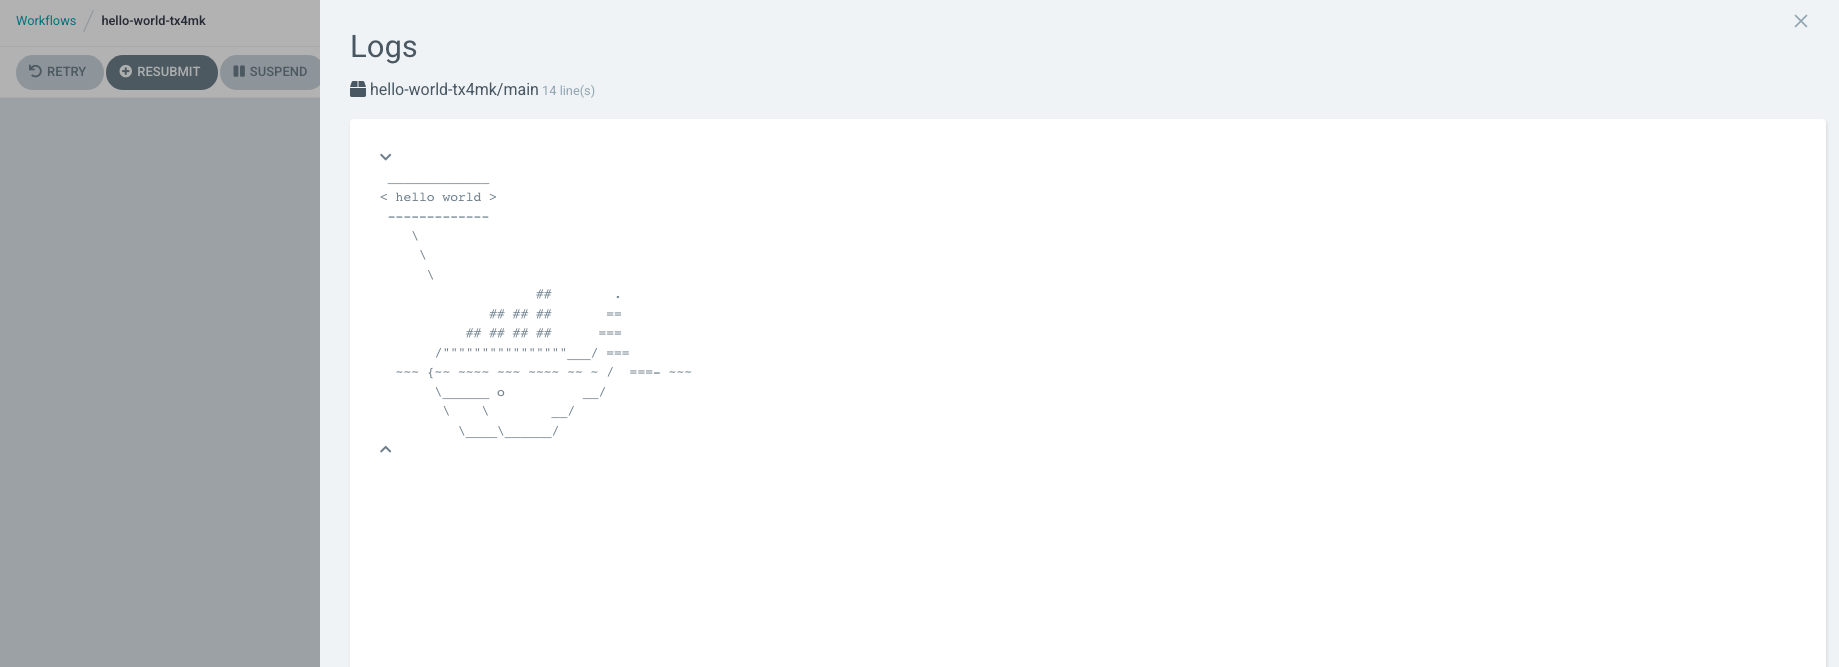Click the 14 line(s) count label
This screenshot has height=667, width=1839.
[x=568, y=90]
